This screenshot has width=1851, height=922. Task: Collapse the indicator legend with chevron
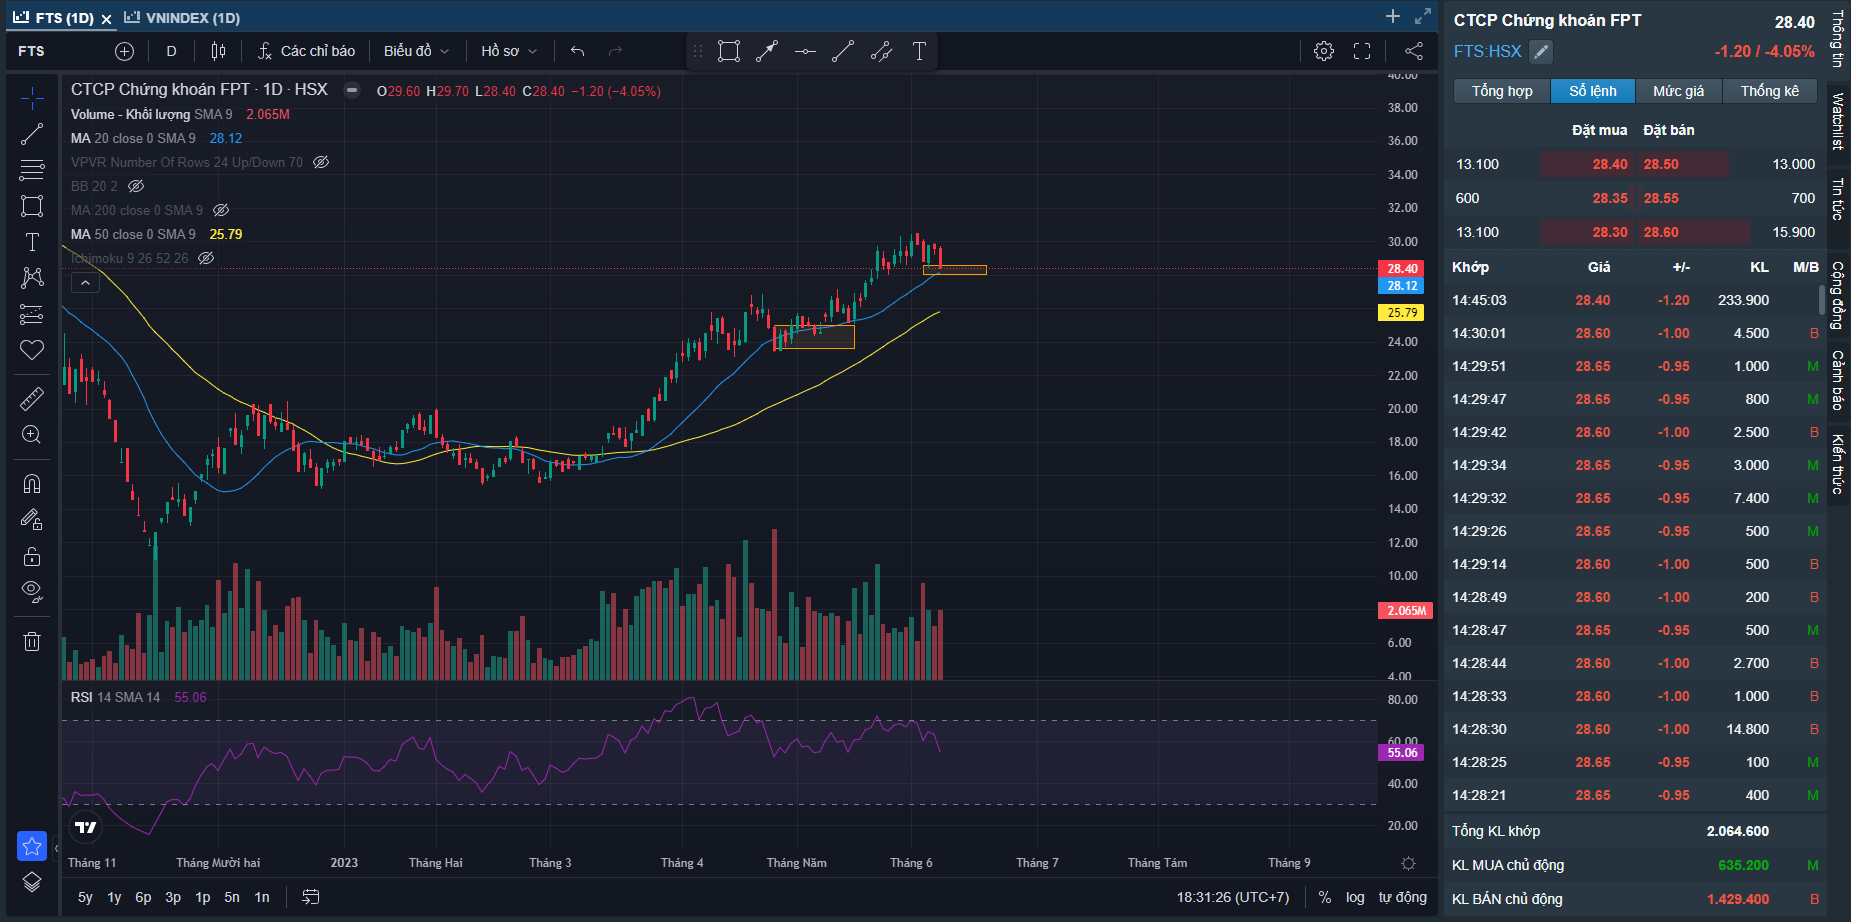[85, 283]
